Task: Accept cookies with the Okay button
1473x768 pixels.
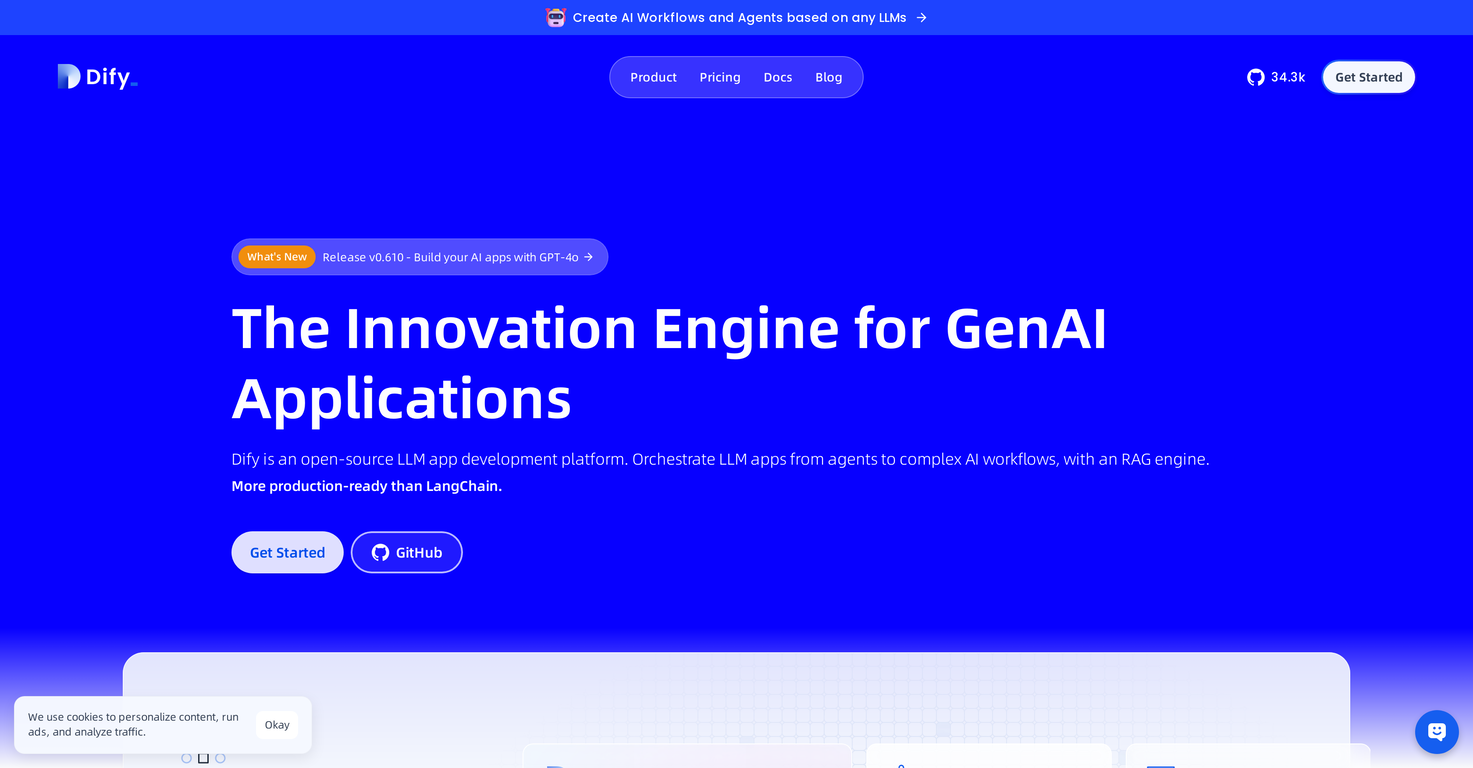Action: [277, 725]
